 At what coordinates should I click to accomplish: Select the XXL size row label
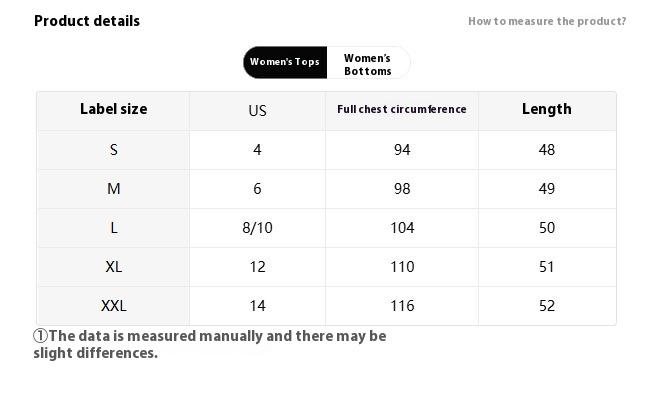tap(114, 306)
